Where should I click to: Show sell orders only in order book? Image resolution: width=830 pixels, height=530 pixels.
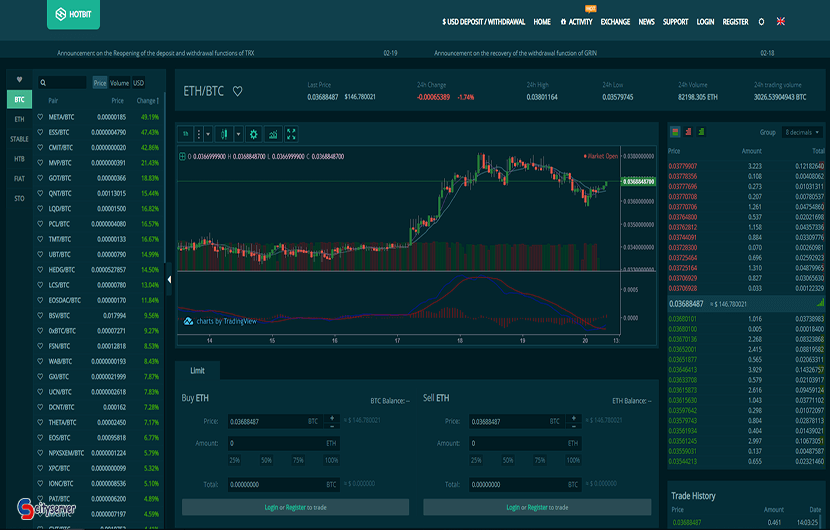[x=688, y=132]
